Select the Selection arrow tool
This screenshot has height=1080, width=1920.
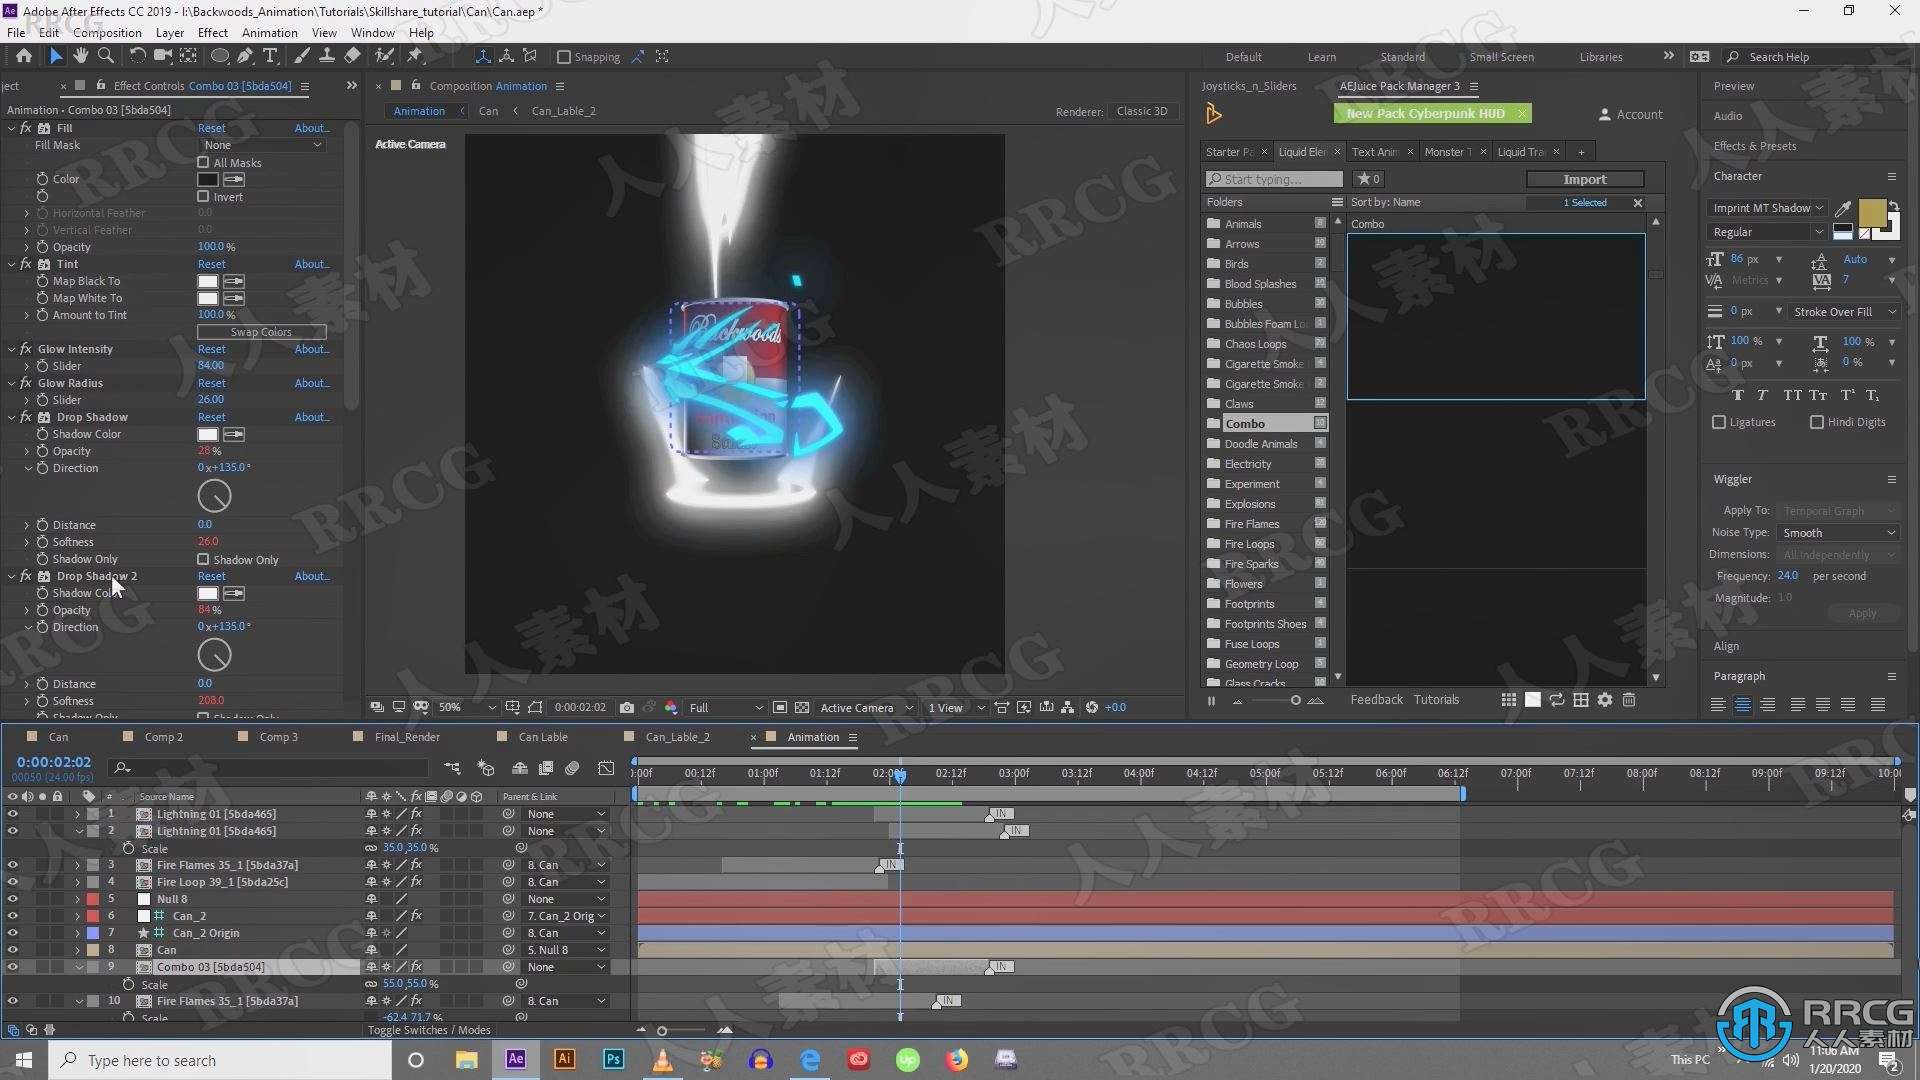tap(55, 56)
